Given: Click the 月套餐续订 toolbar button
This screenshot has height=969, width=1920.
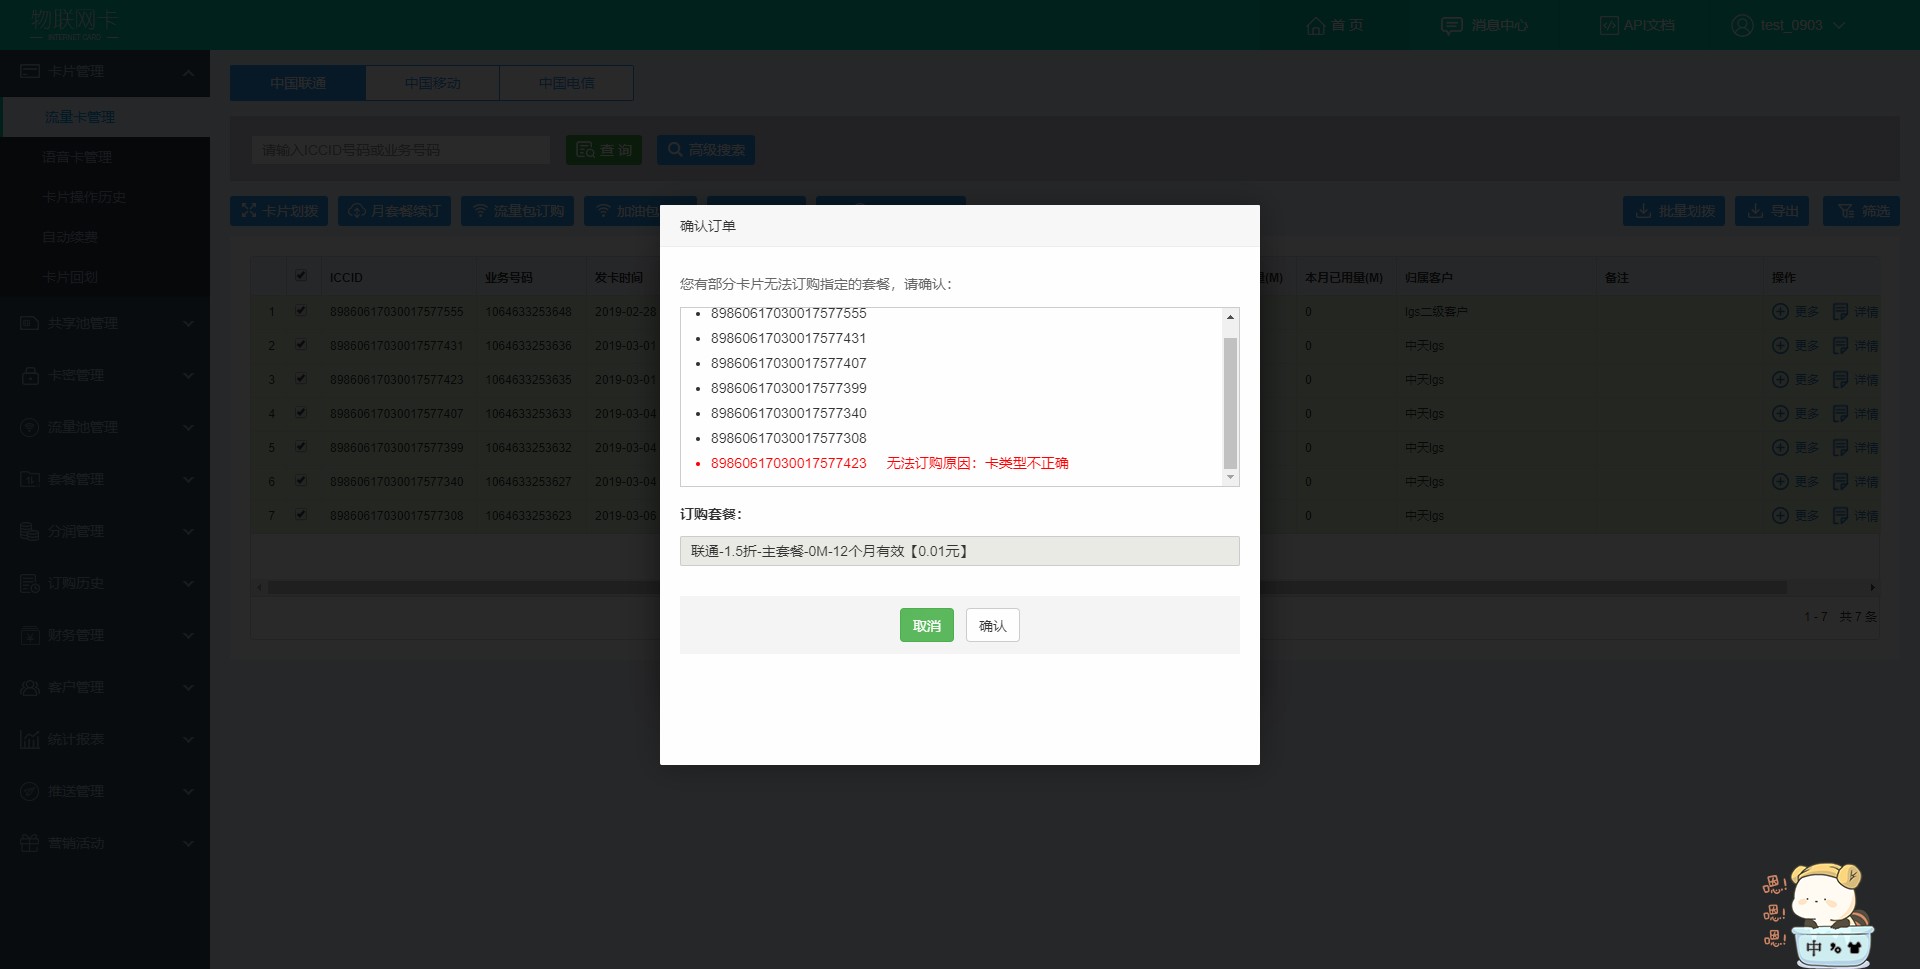Looking at the screenshot, I should pyautogui.click(x=395, y=211).
